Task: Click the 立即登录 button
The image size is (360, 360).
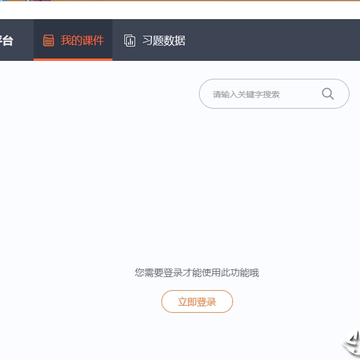Action: coord(197,302)
